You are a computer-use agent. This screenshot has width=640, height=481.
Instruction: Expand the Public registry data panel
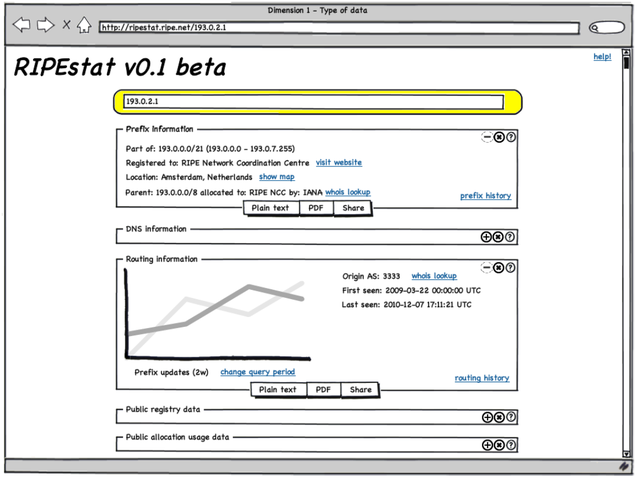point(487,417)
